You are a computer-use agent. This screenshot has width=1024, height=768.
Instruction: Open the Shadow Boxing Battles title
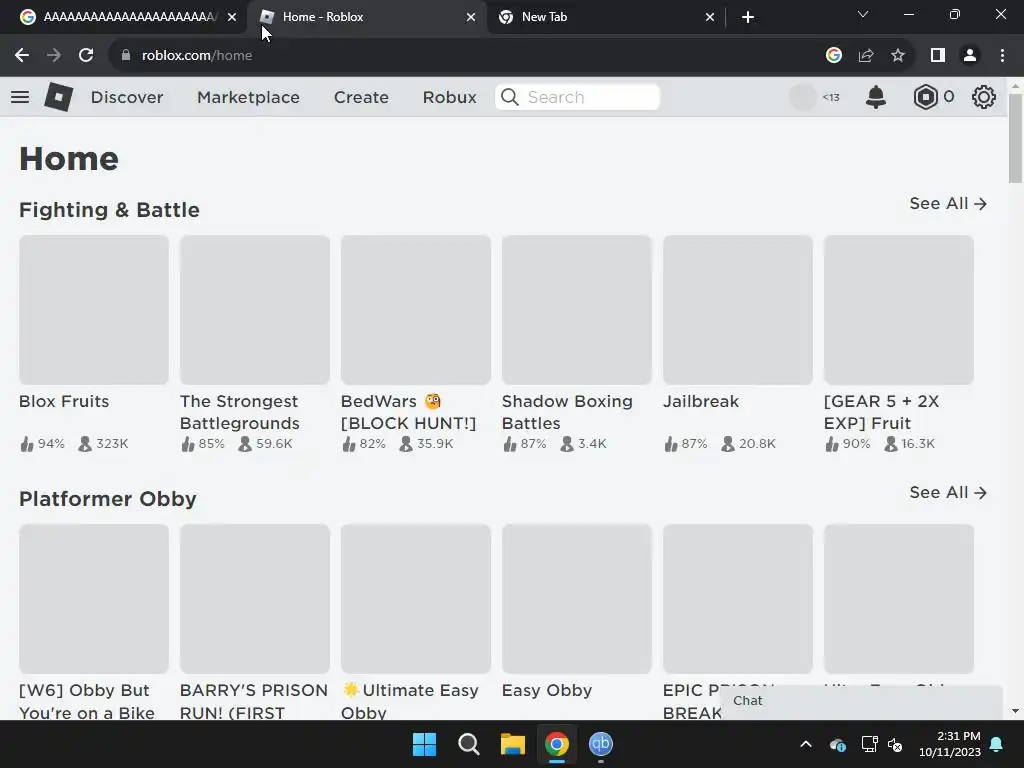(567, 412)
